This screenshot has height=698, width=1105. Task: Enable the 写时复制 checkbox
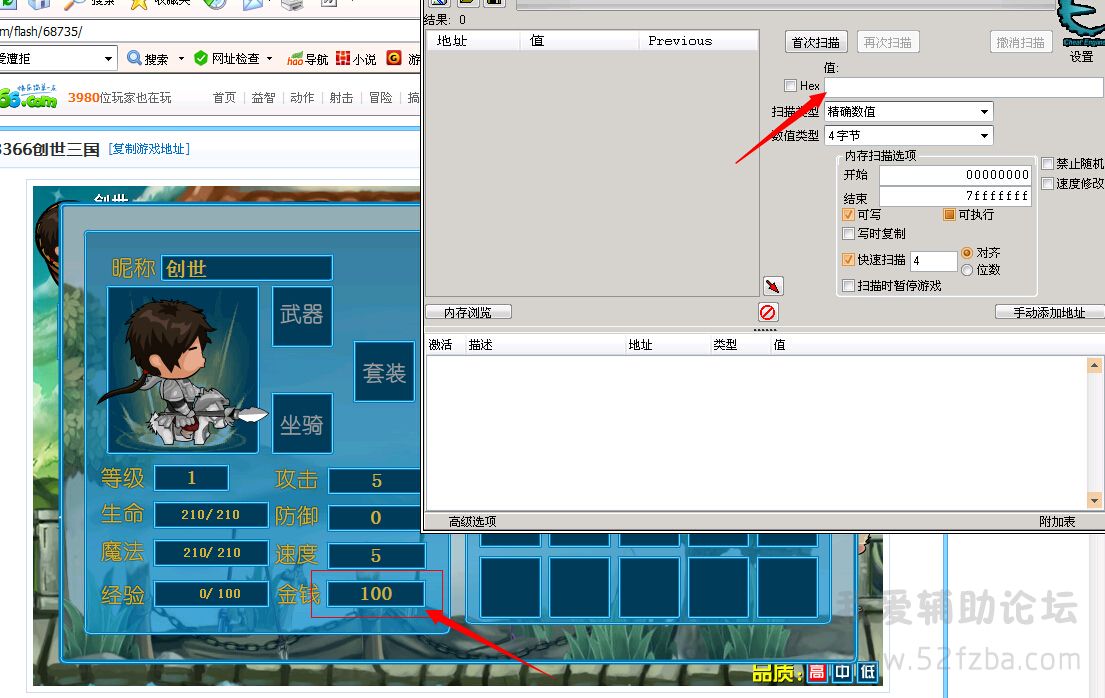[x=848, y=233]
